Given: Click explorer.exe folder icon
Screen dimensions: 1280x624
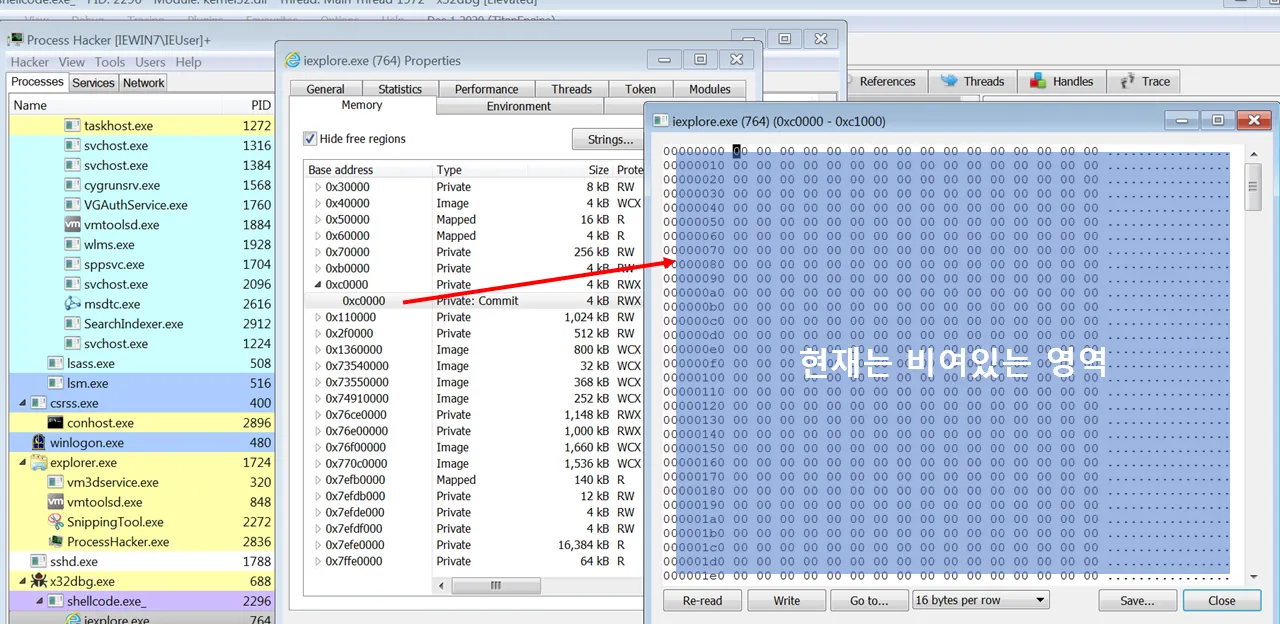Looking at the screenshot, I should coord(38,463).
